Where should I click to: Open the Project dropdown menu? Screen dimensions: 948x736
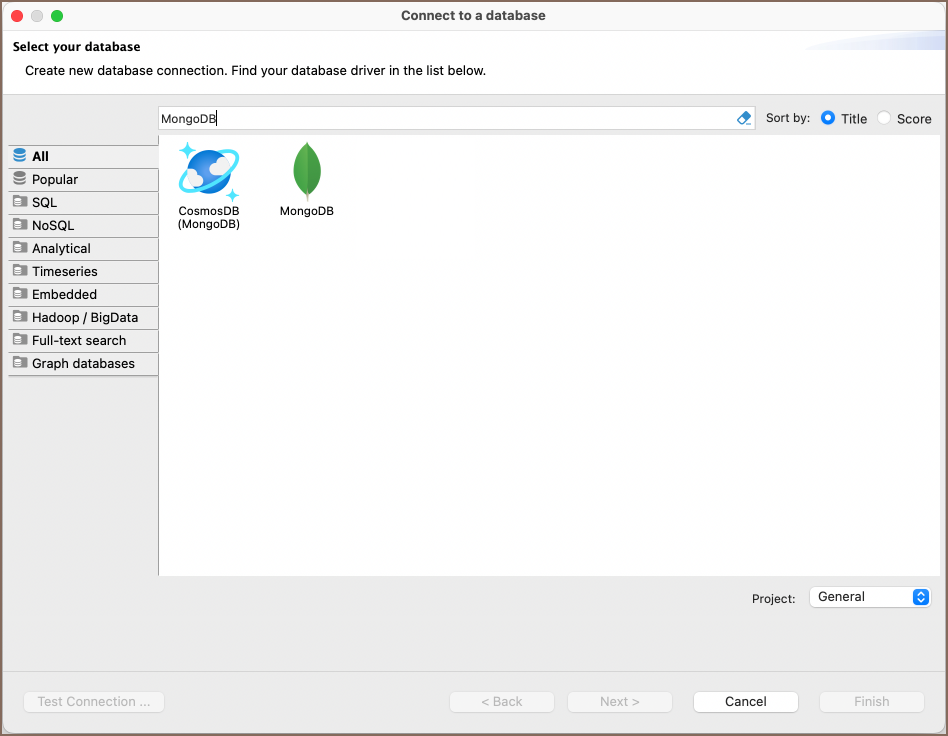(x=869, y=597)
